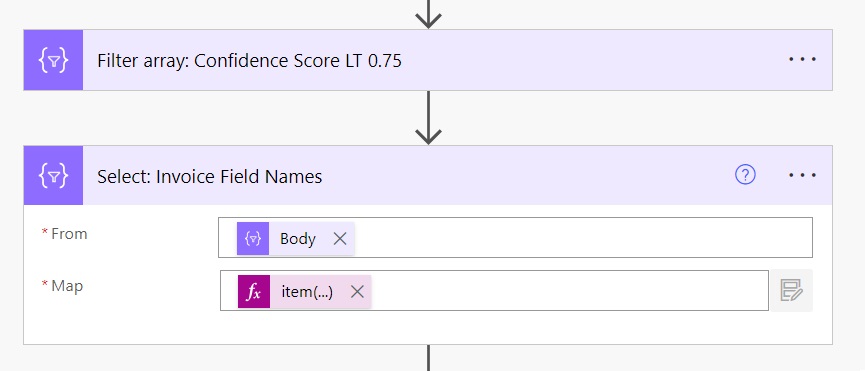Click the arrow above Filter array action

(x=428, y=14)
